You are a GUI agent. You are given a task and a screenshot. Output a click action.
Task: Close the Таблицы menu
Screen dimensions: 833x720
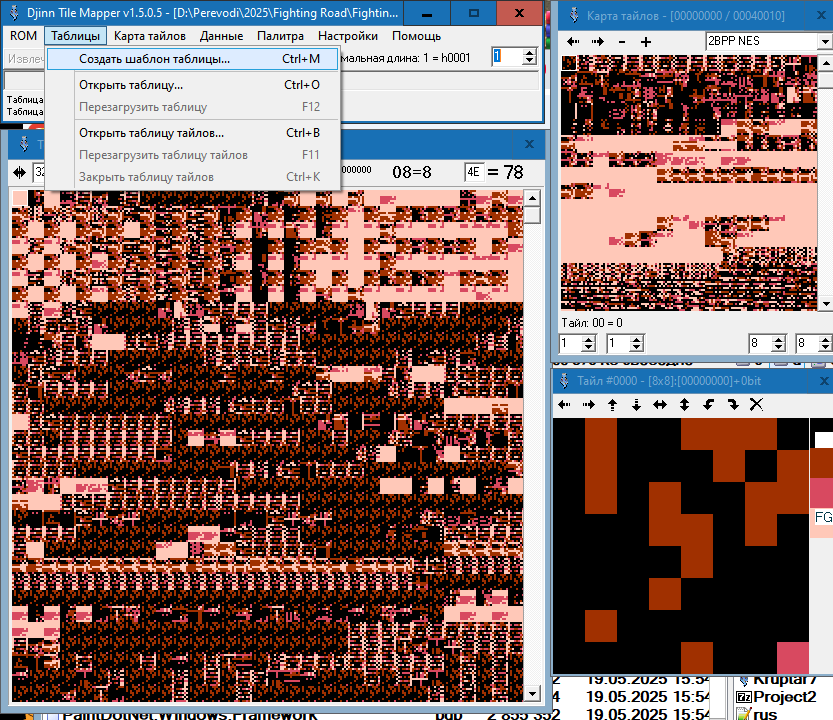pos(75,36)
